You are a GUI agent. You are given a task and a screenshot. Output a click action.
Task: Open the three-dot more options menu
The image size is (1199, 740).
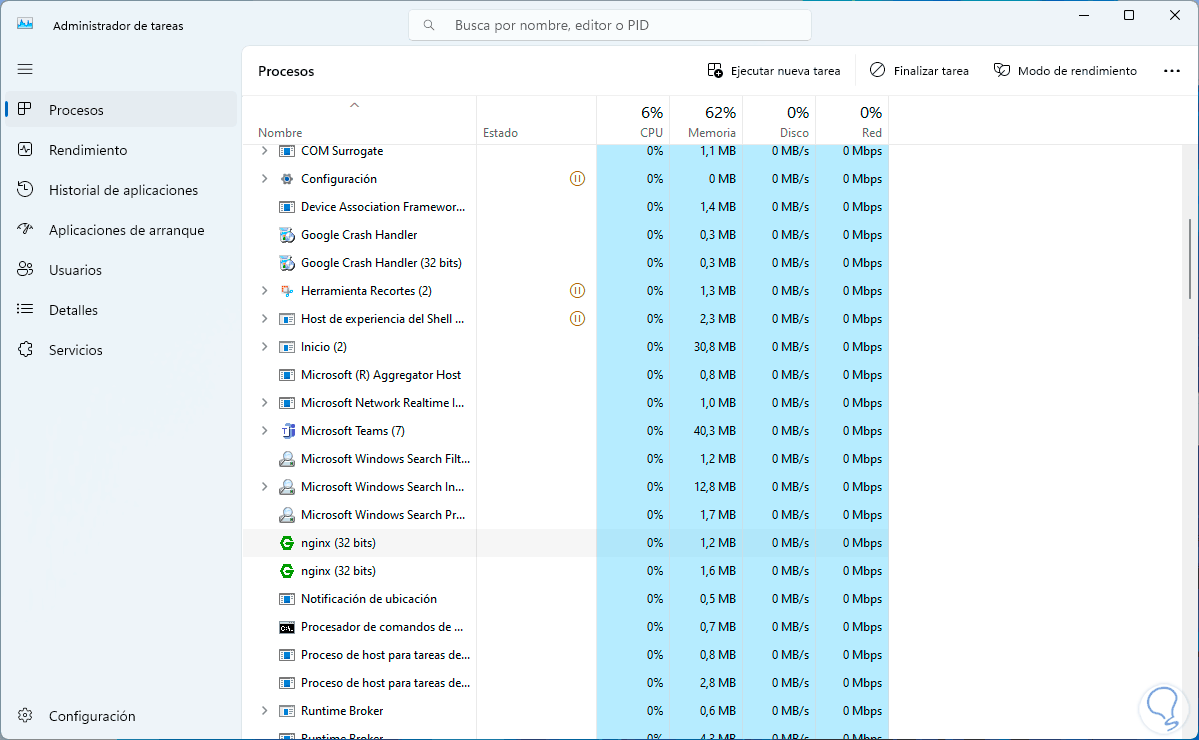pyautogui.click(x=1172, y=71)
